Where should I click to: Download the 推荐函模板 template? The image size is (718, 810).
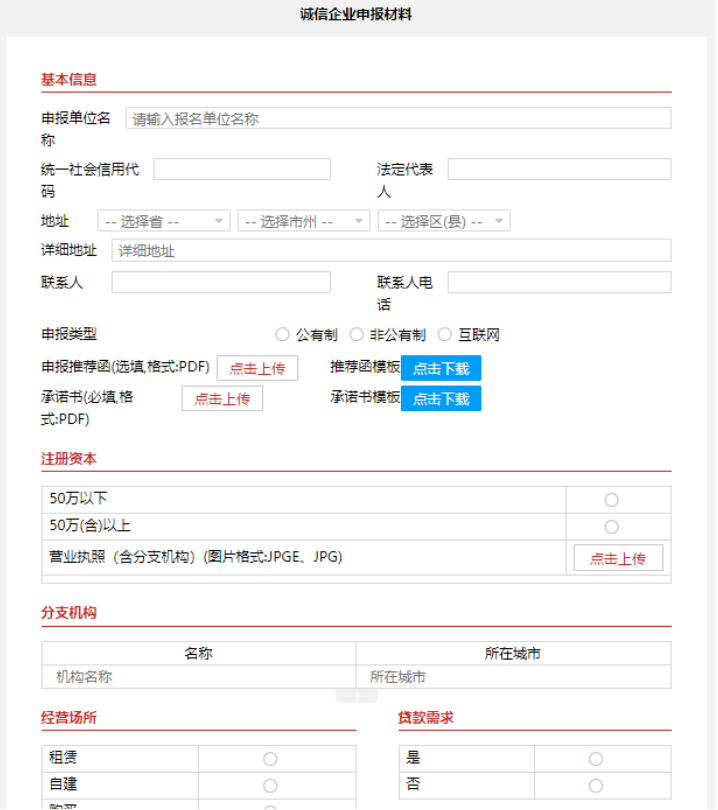click(441, 369)
